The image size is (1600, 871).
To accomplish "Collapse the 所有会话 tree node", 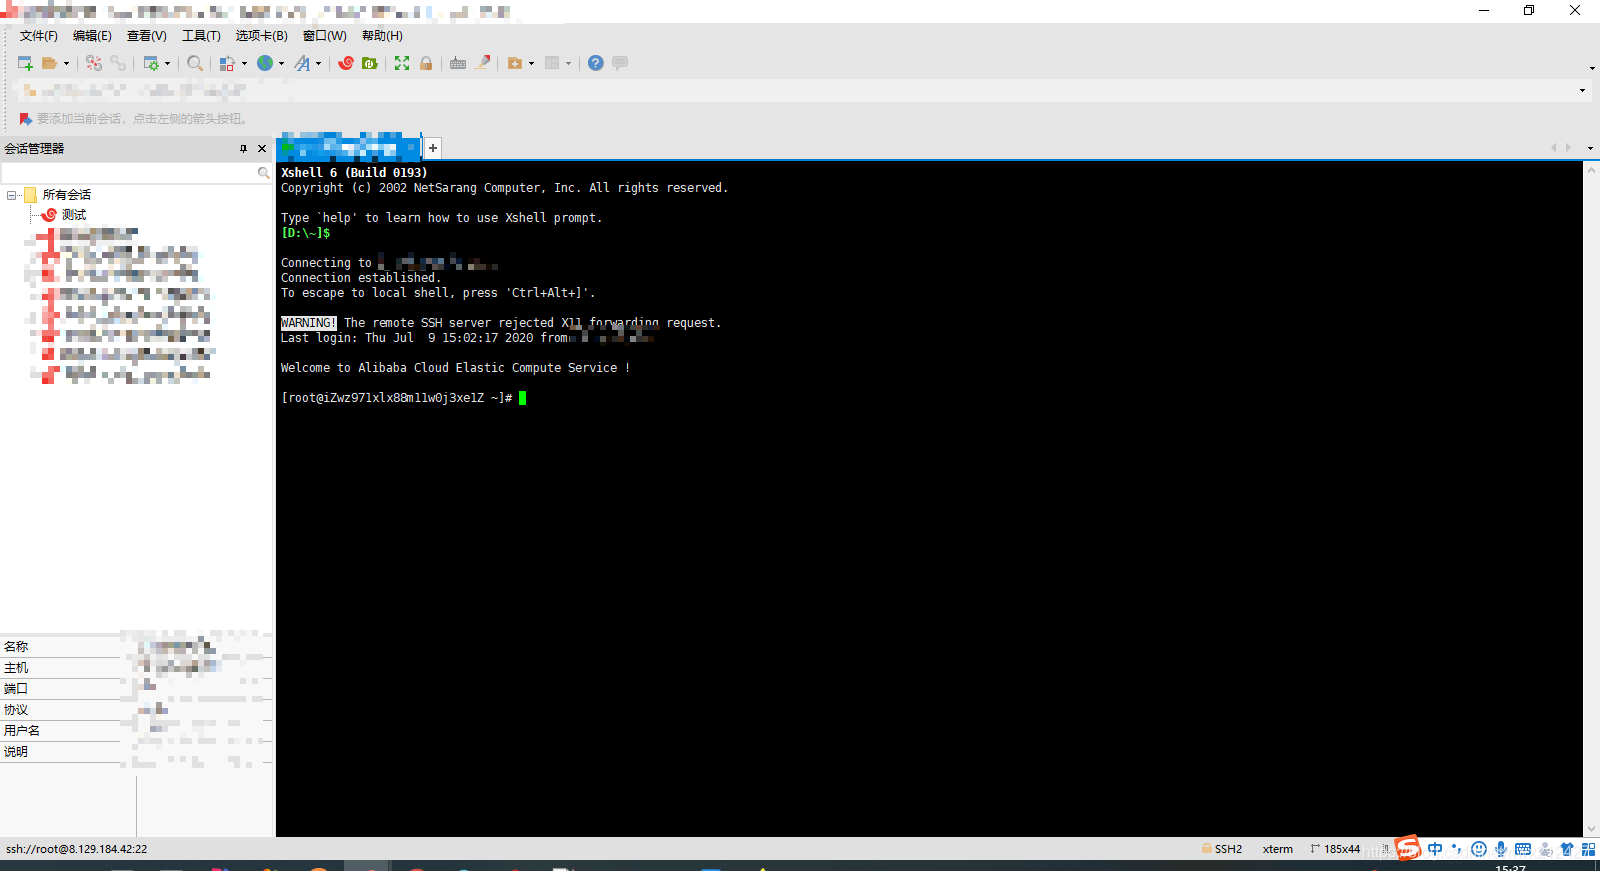I will coord(11,195).
